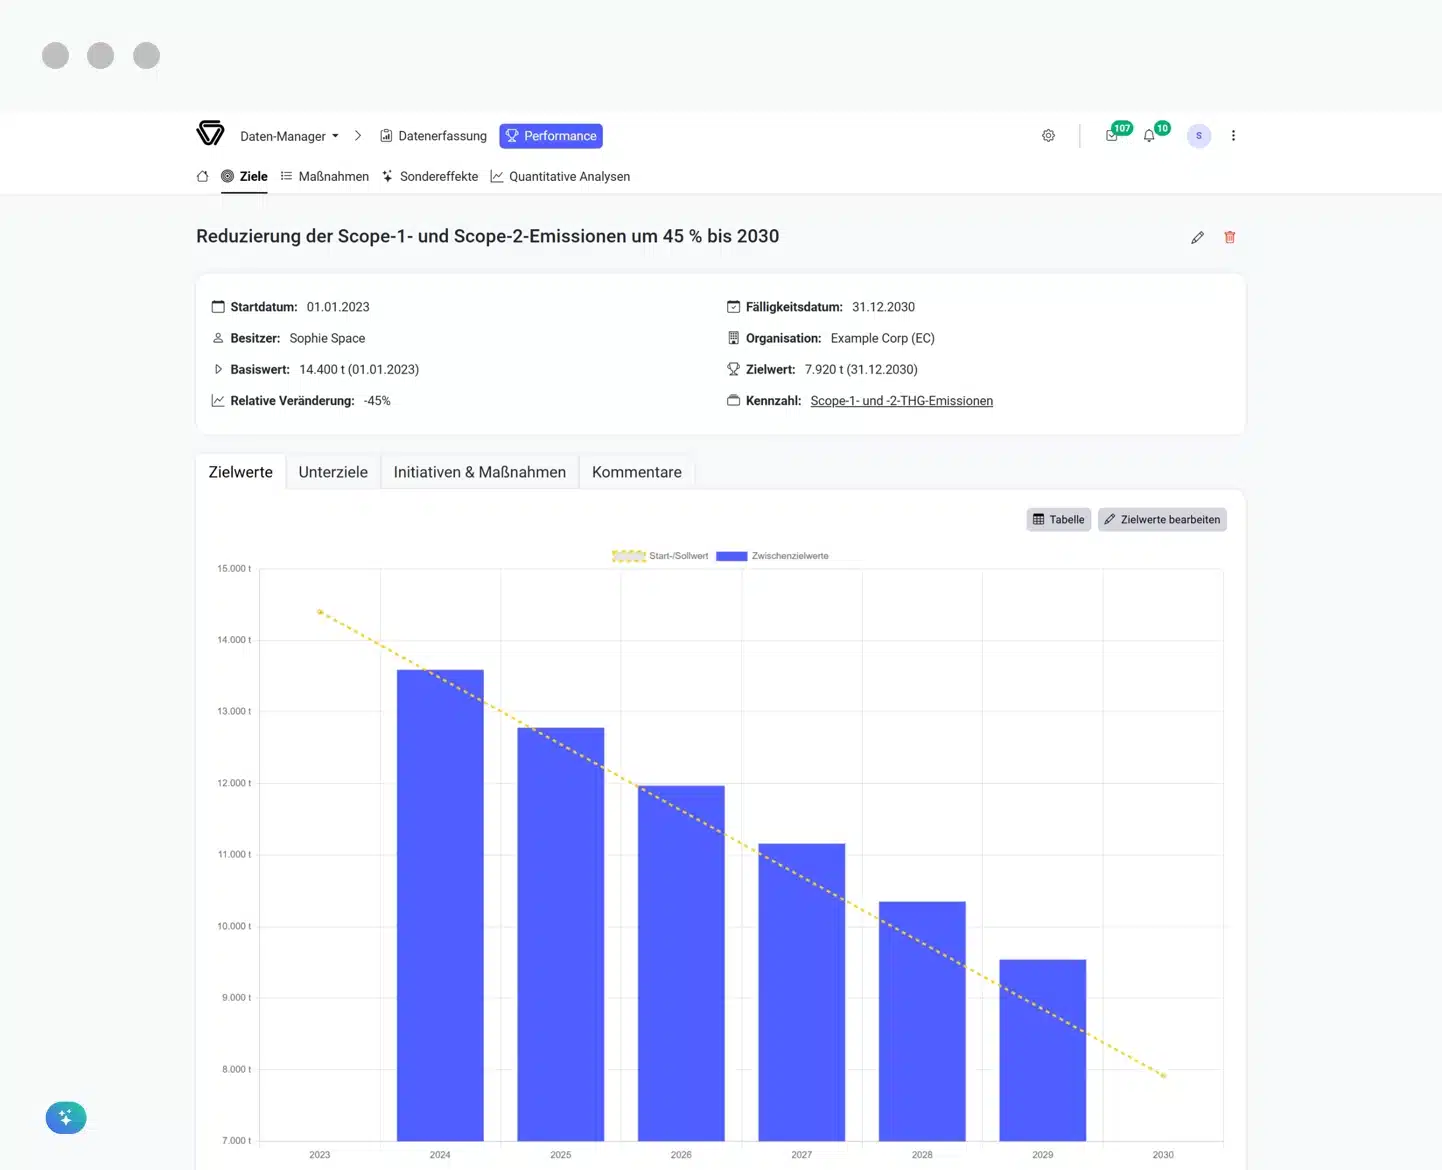
Task: Click the play icon next to Basiswert
Action: click(218, 369)
